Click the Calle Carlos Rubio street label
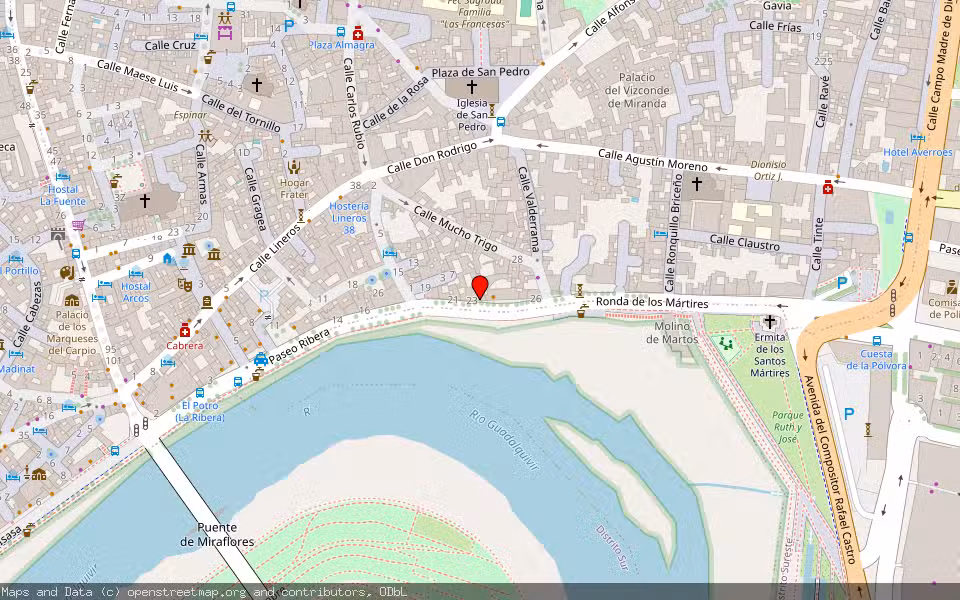Screen dimensions: 960x600 tap(354, 103)
